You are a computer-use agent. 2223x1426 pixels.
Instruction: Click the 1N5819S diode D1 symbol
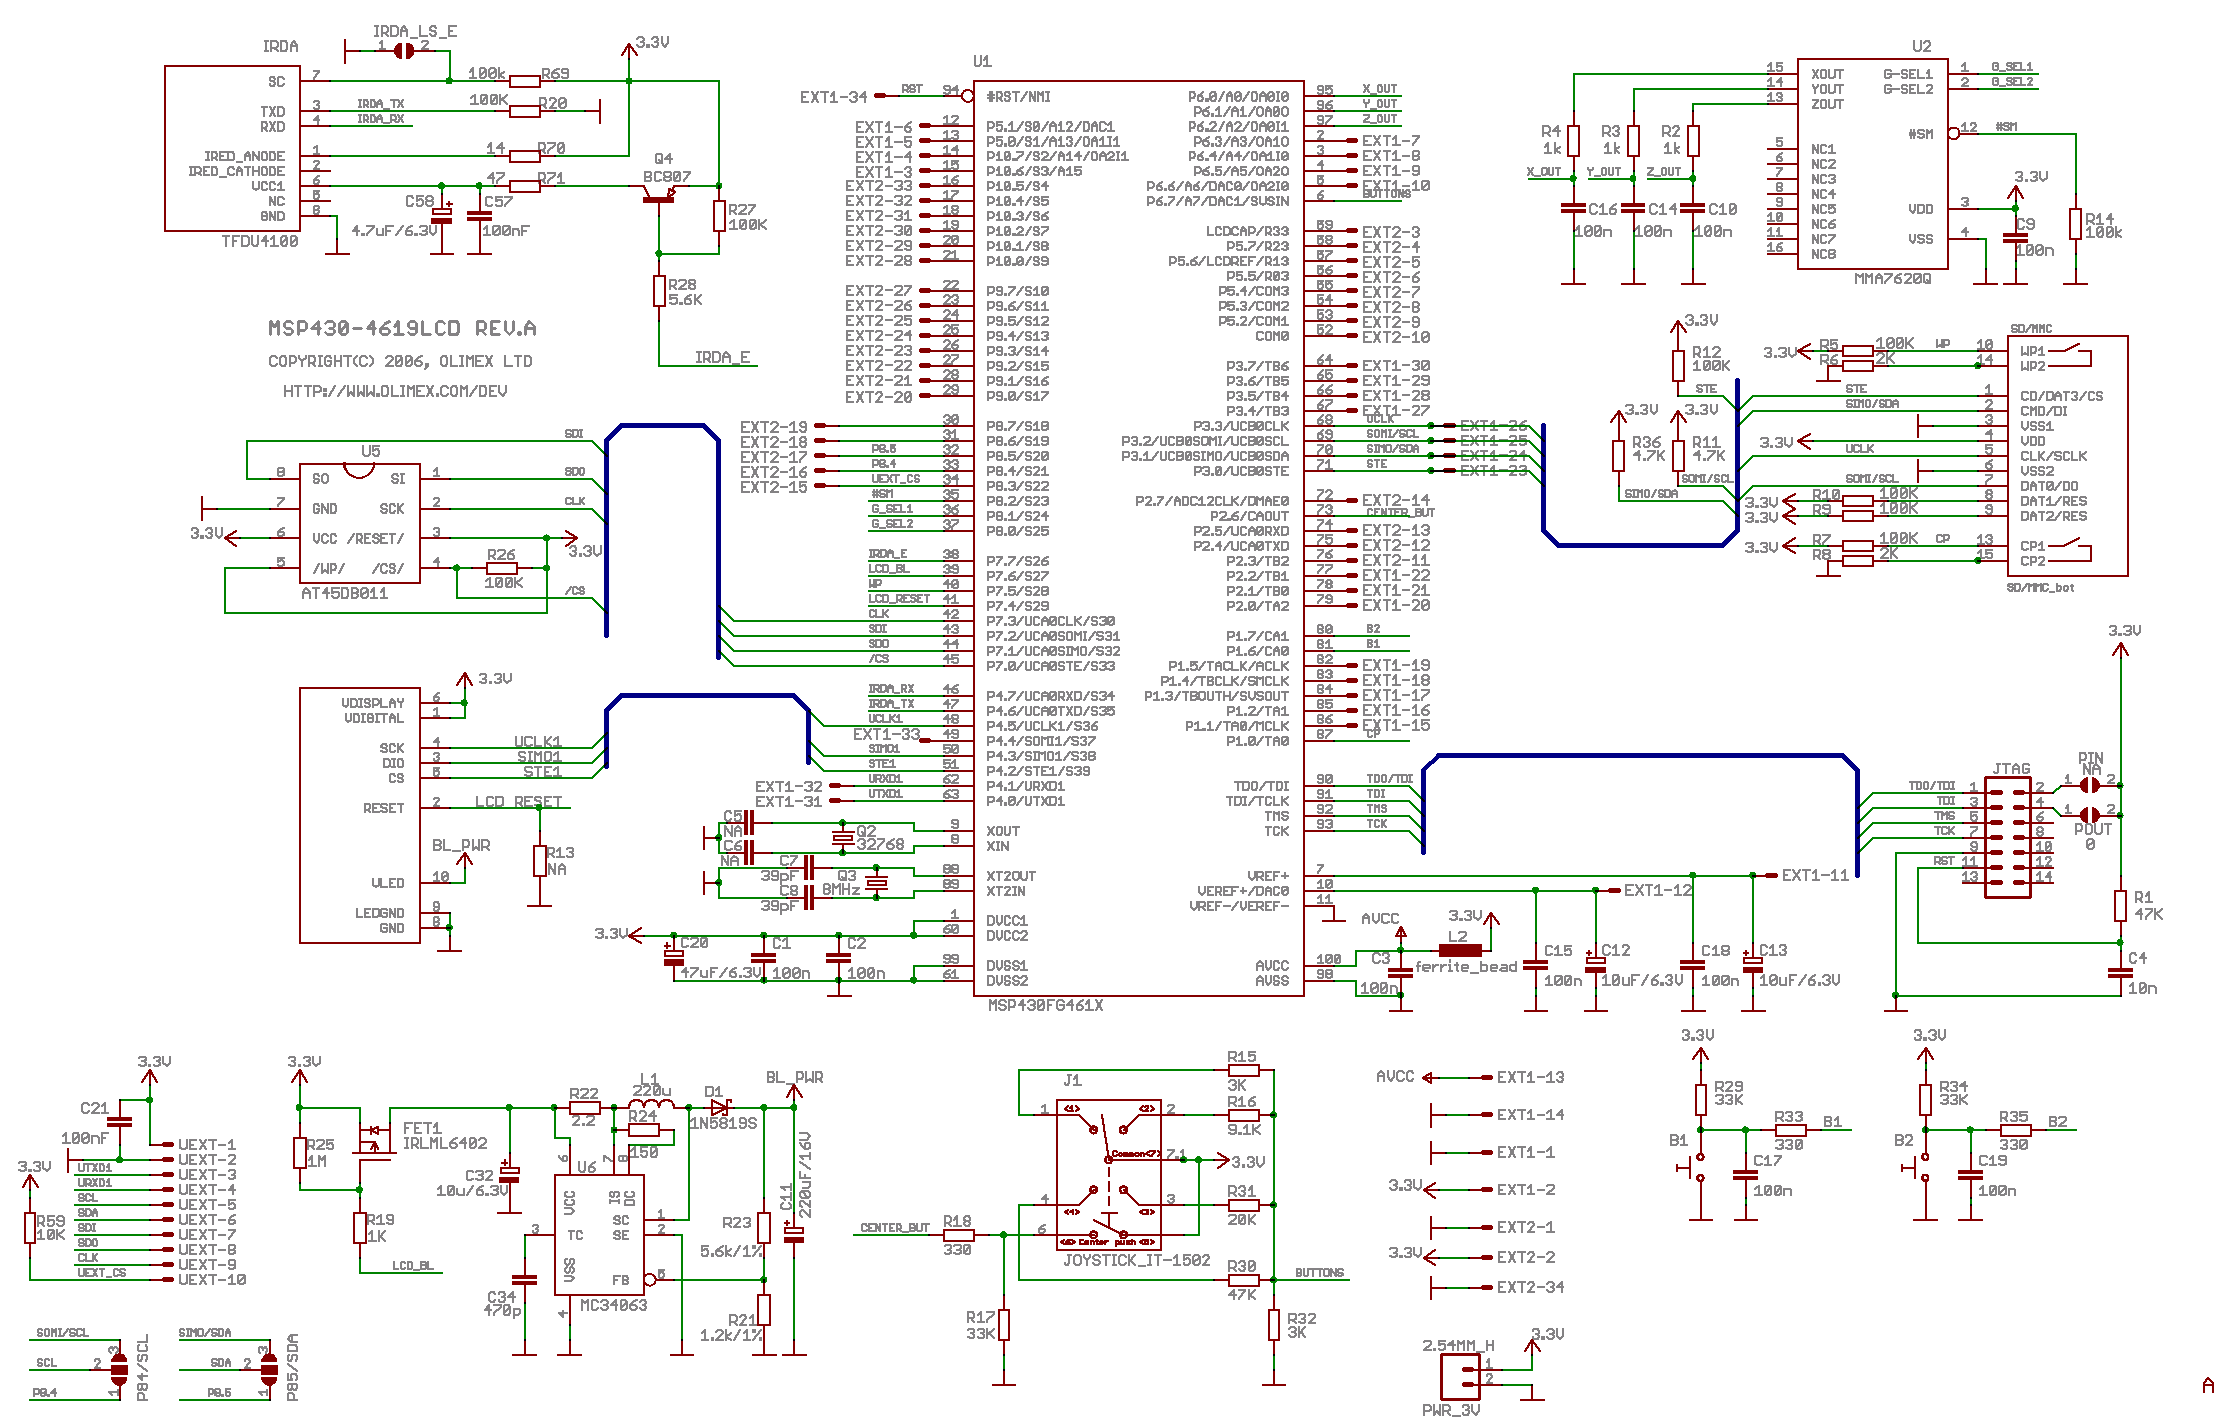point(720,1107)
